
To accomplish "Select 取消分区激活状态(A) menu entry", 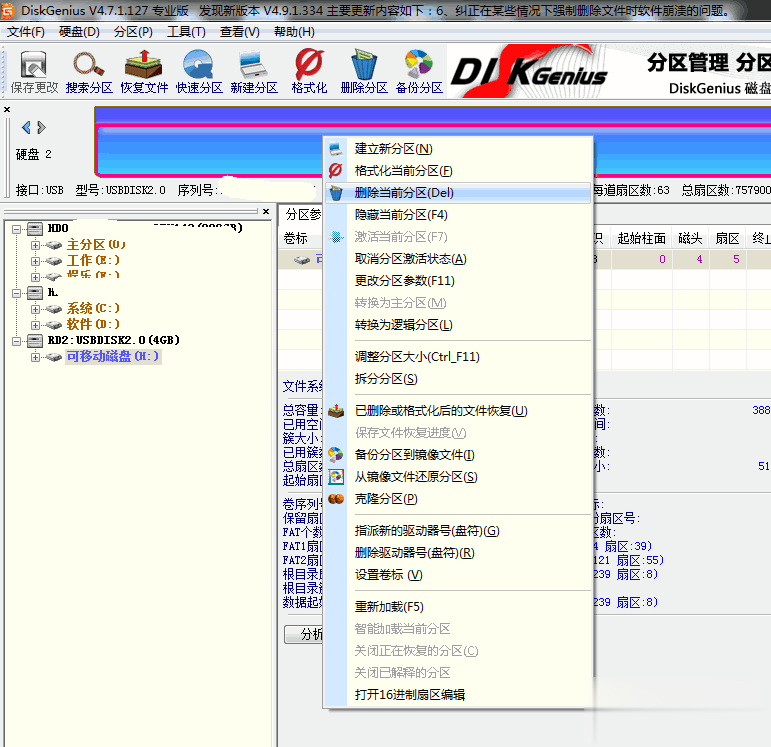I will (458, 259).
